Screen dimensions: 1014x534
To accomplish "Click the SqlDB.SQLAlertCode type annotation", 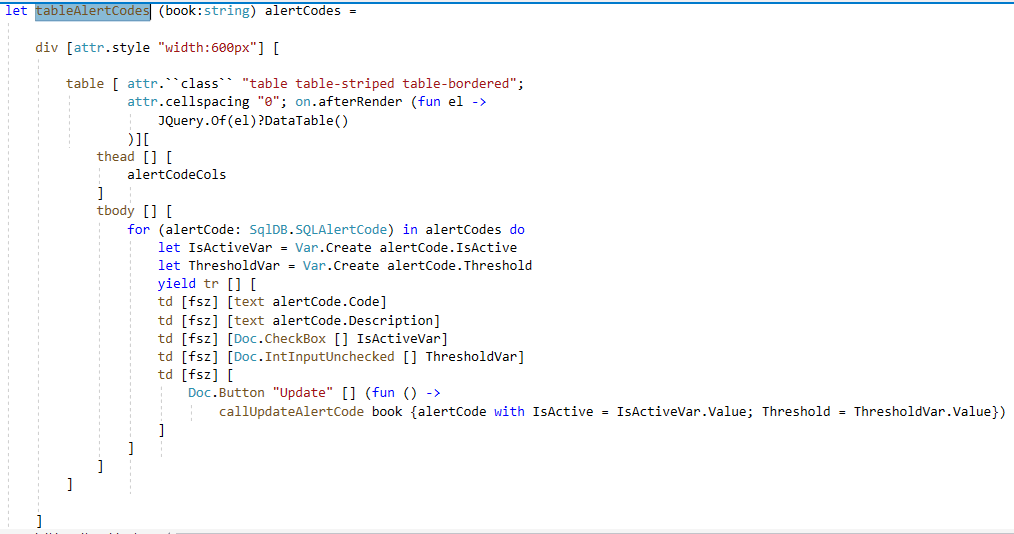I will coord(318,230).
